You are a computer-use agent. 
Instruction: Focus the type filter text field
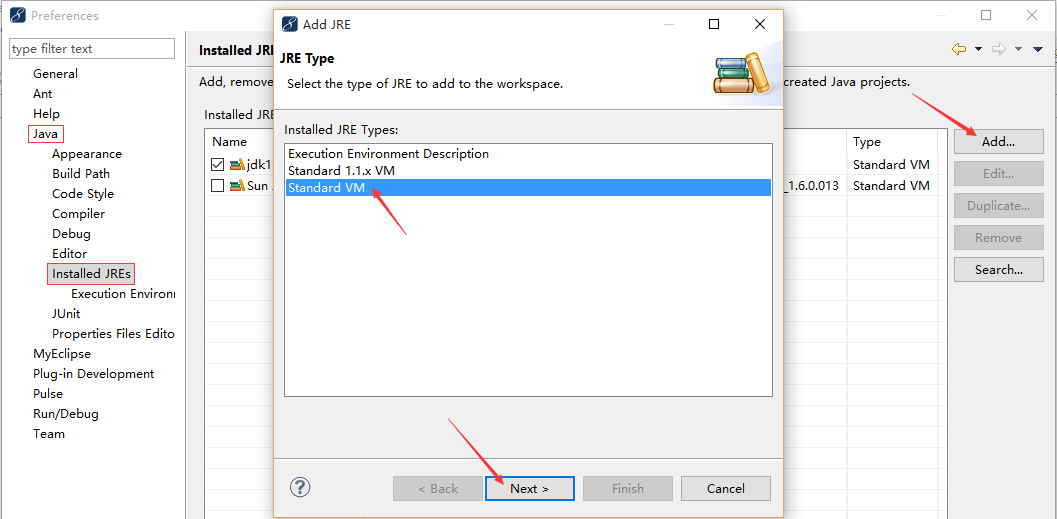(x=92, y=49)
